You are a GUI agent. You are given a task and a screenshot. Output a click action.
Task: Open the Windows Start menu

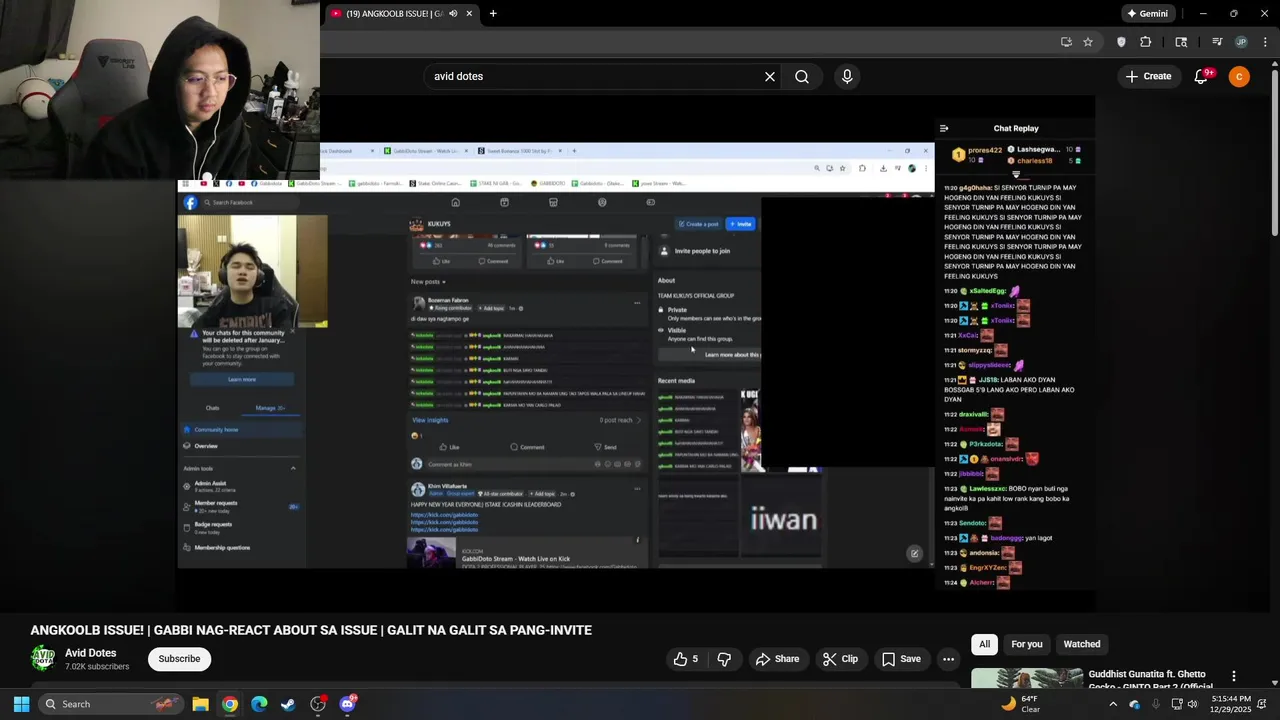click(21, 704)
